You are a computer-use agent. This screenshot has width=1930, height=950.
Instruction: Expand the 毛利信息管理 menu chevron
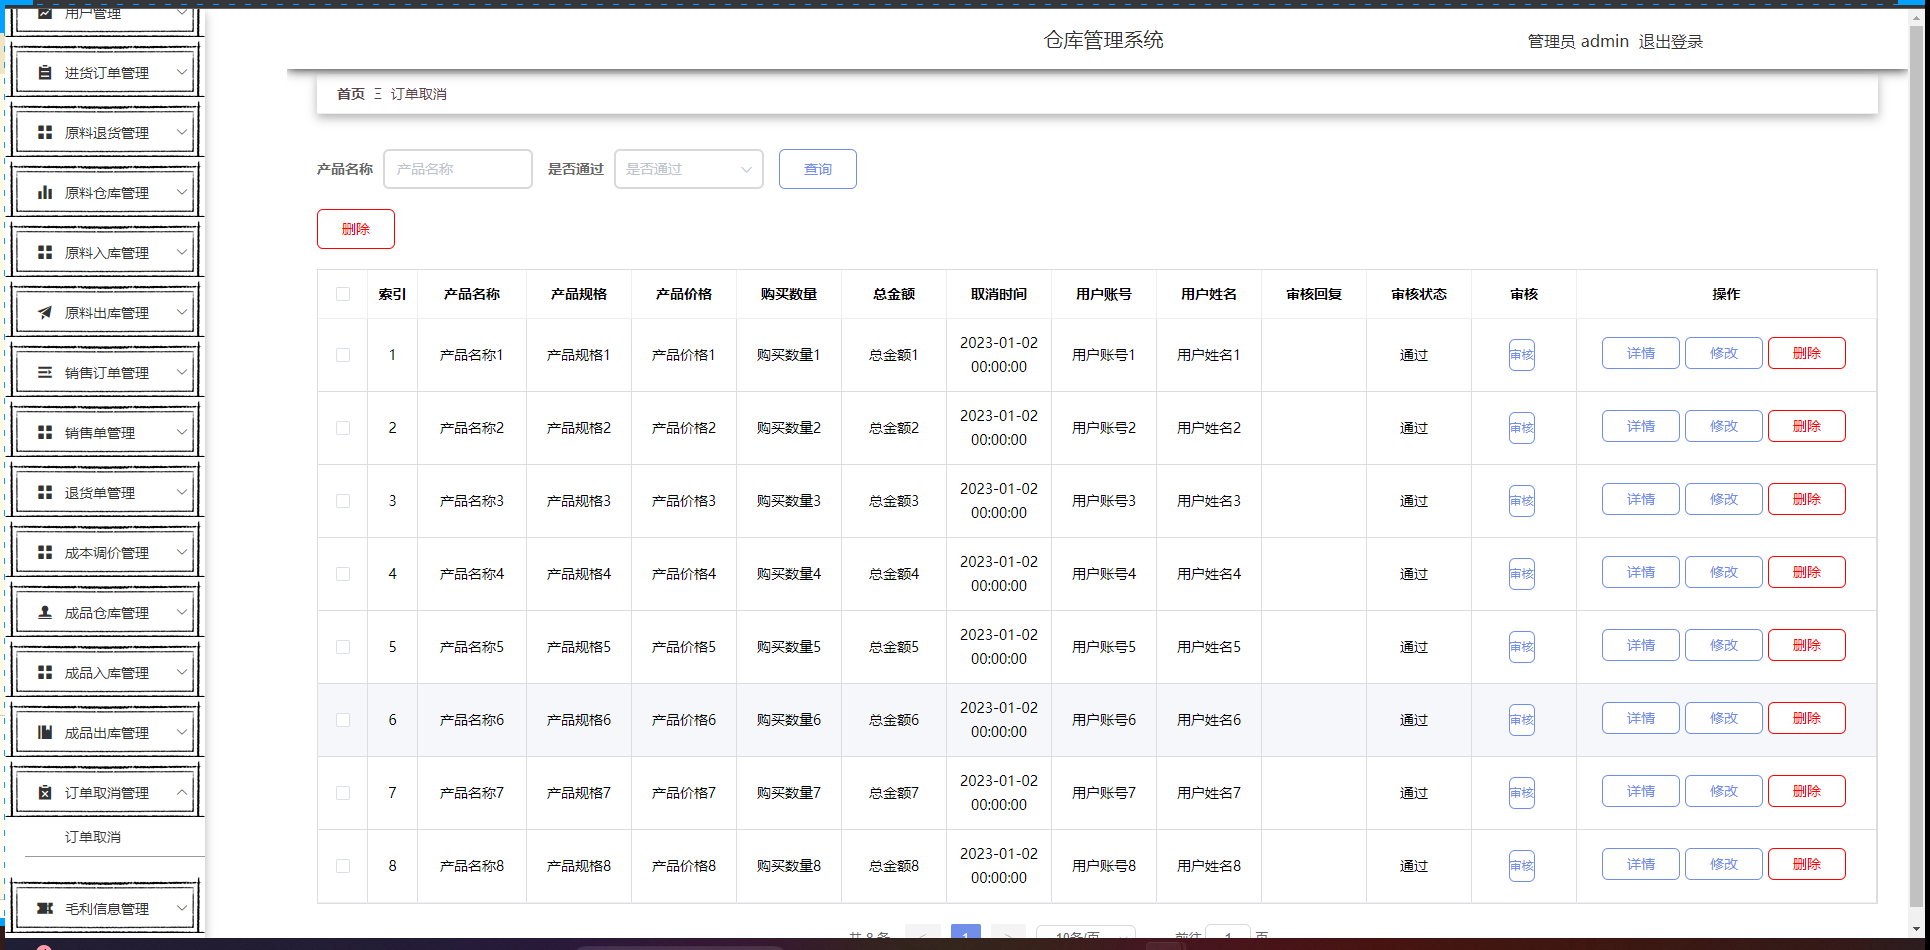(182, 908)
